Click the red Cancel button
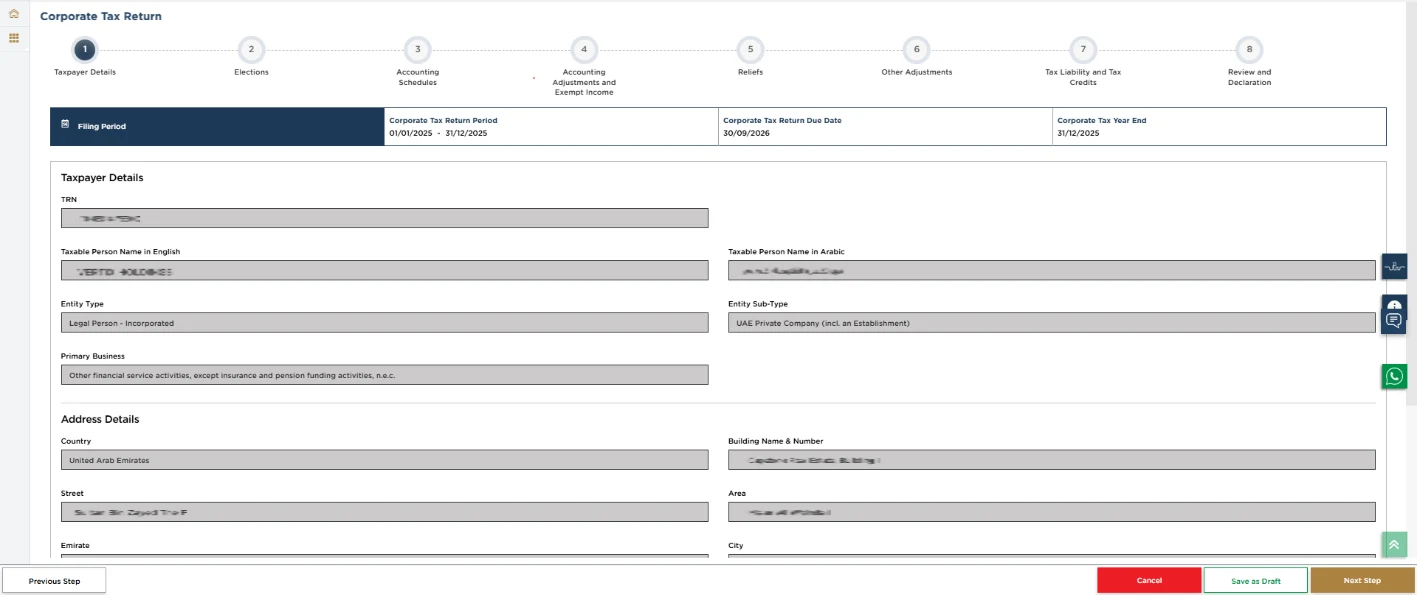Viewport: 1417px width, 595px height. (x=1149, y=581)
